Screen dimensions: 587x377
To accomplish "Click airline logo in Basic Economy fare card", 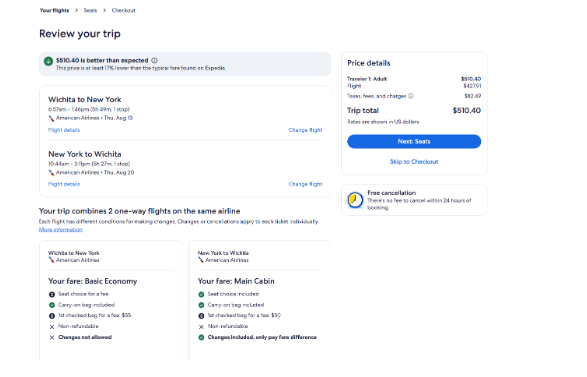I will coord(51,260).
